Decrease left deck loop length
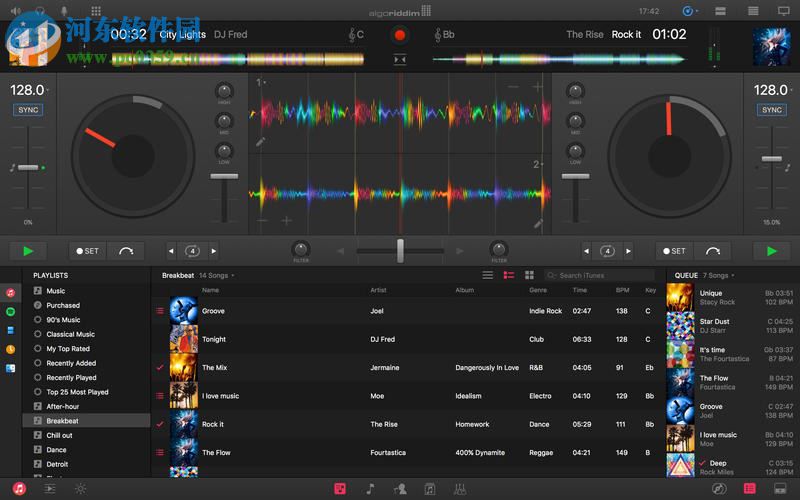 [171, 251]
